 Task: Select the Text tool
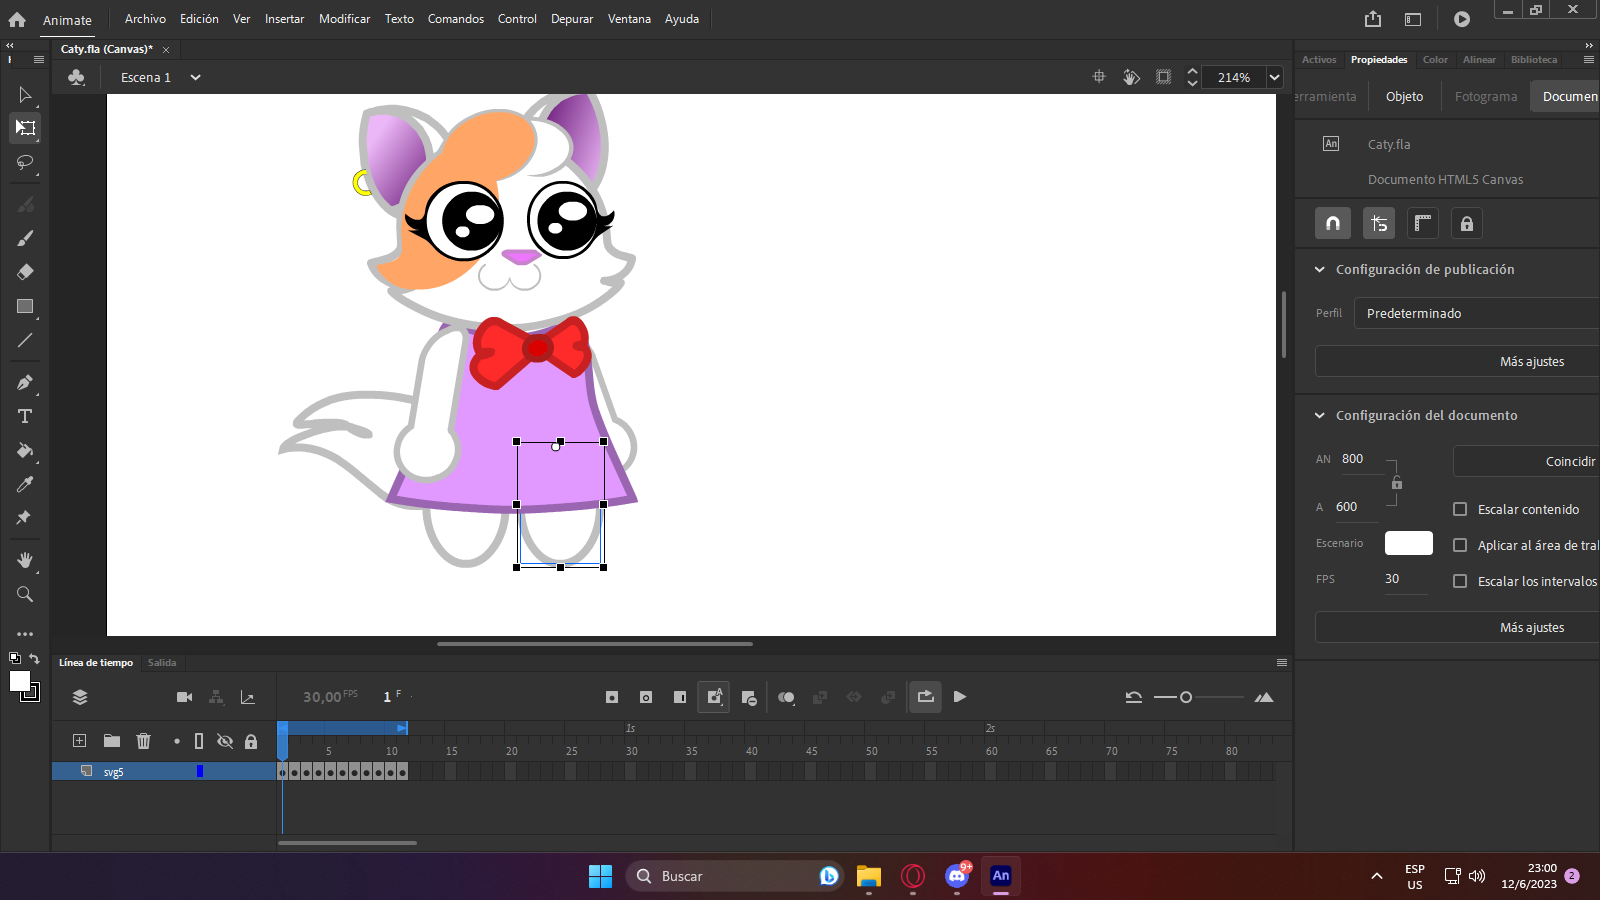25,416
